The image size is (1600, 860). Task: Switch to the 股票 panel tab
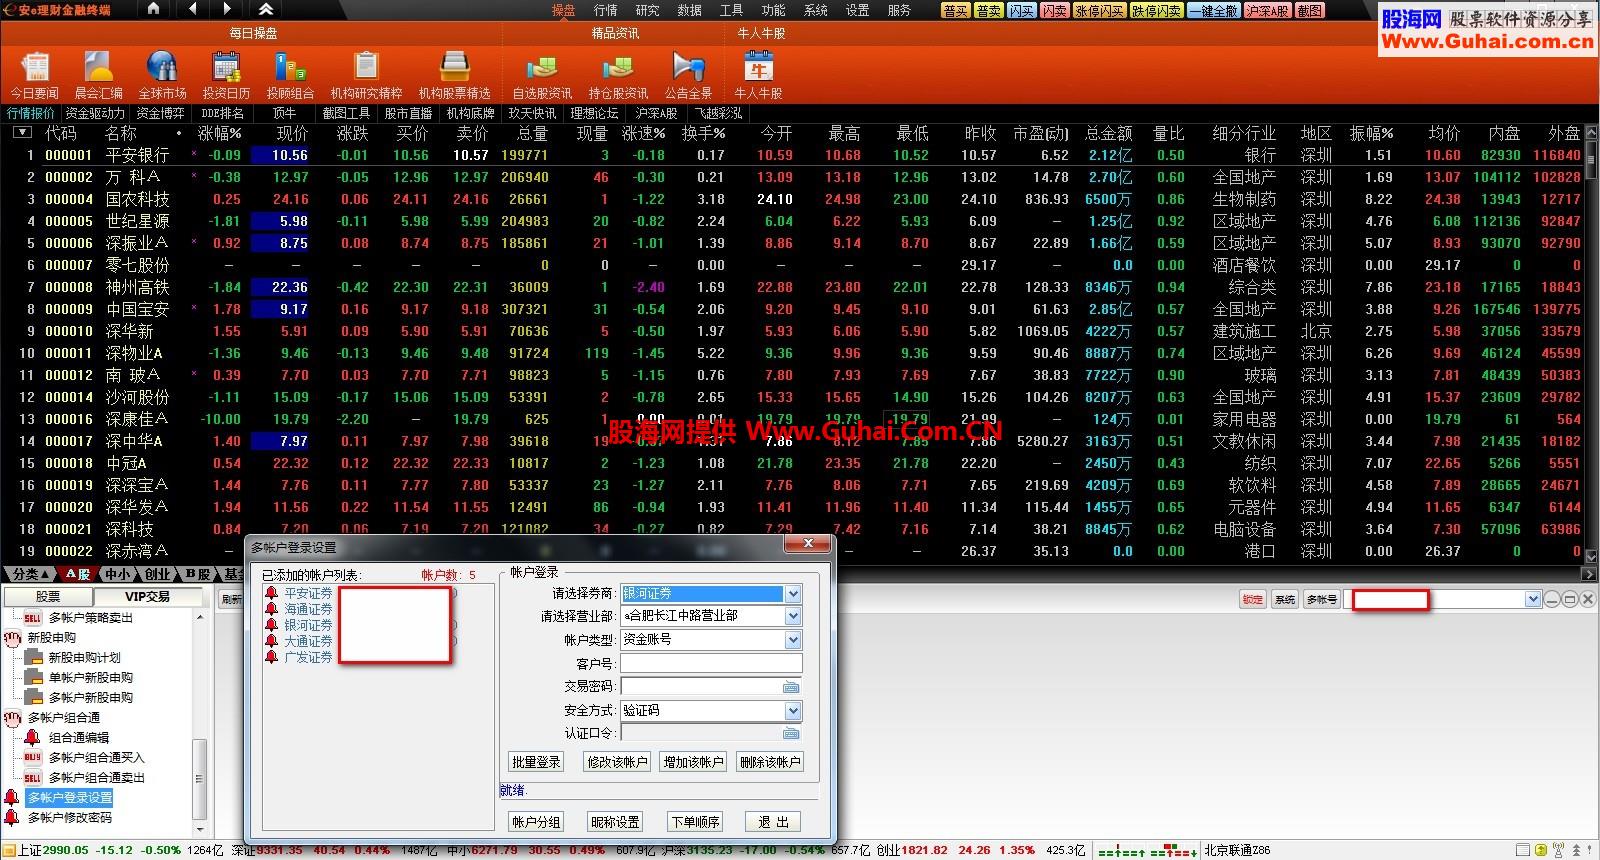[48, 596]
